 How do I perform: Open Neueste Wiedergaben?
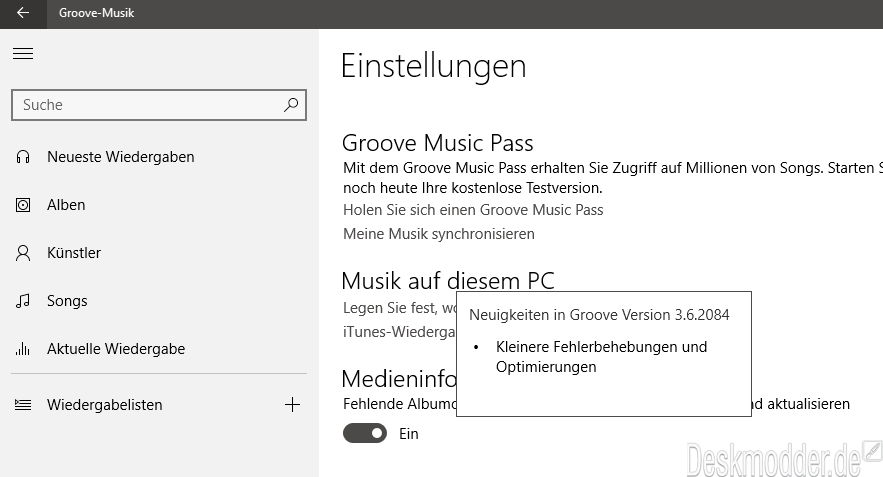(121, 157)
